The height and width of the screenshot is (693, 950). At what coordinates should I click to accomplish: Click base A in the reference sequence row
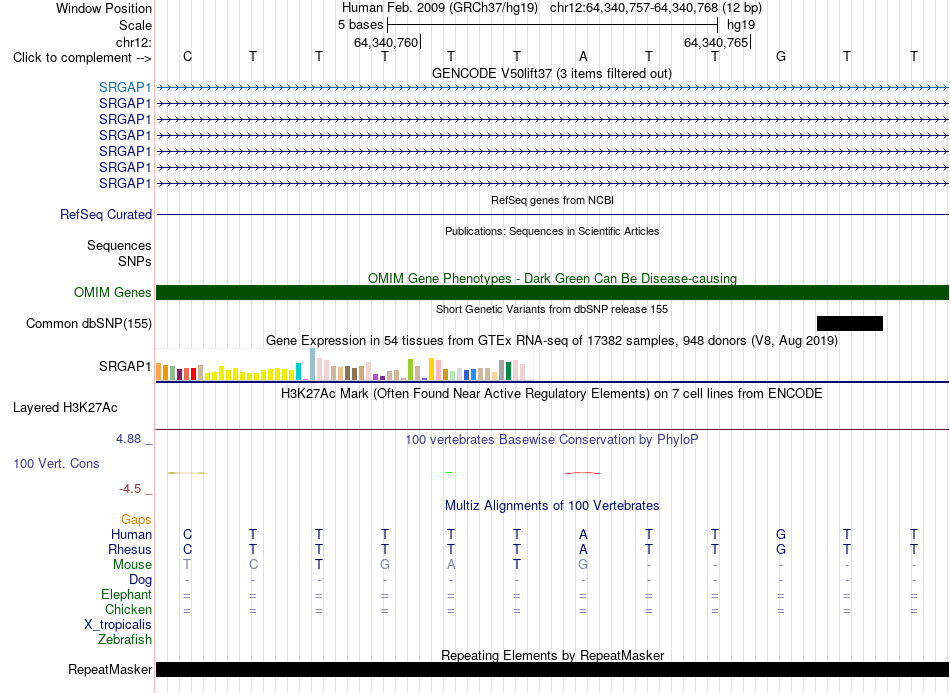[583, 56]
